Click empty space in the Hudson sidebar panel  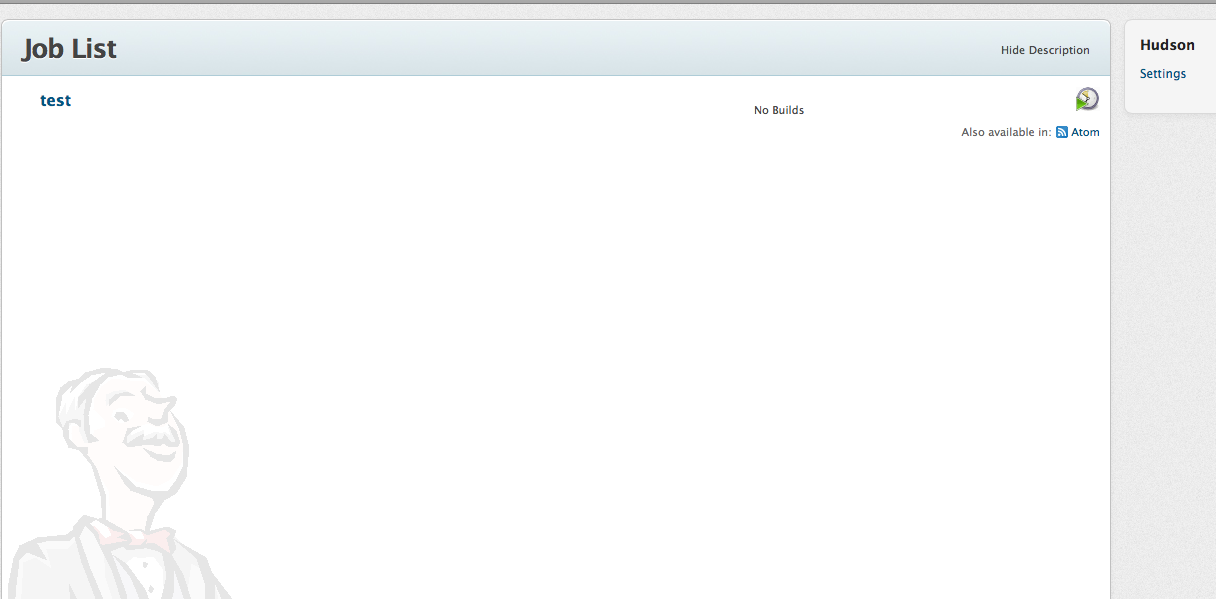click(x=1170, y=98)
